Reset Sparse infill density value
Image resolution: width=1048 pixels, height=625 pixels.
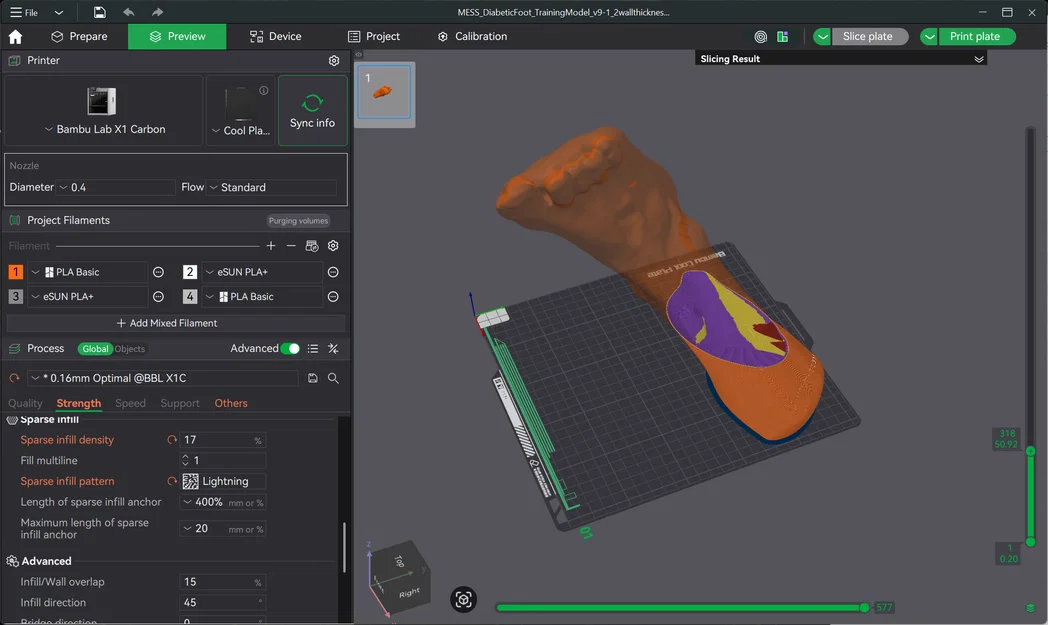click(172, 440)
